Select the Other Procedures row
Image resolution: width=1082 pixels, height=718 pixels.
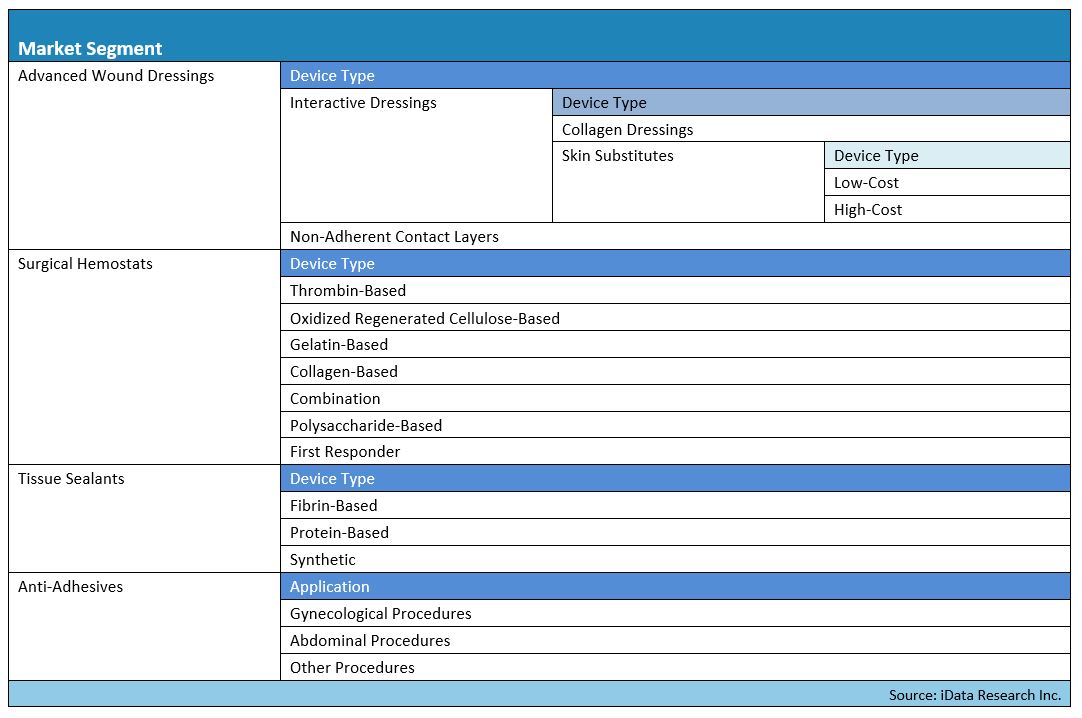[x=676, y=667]
